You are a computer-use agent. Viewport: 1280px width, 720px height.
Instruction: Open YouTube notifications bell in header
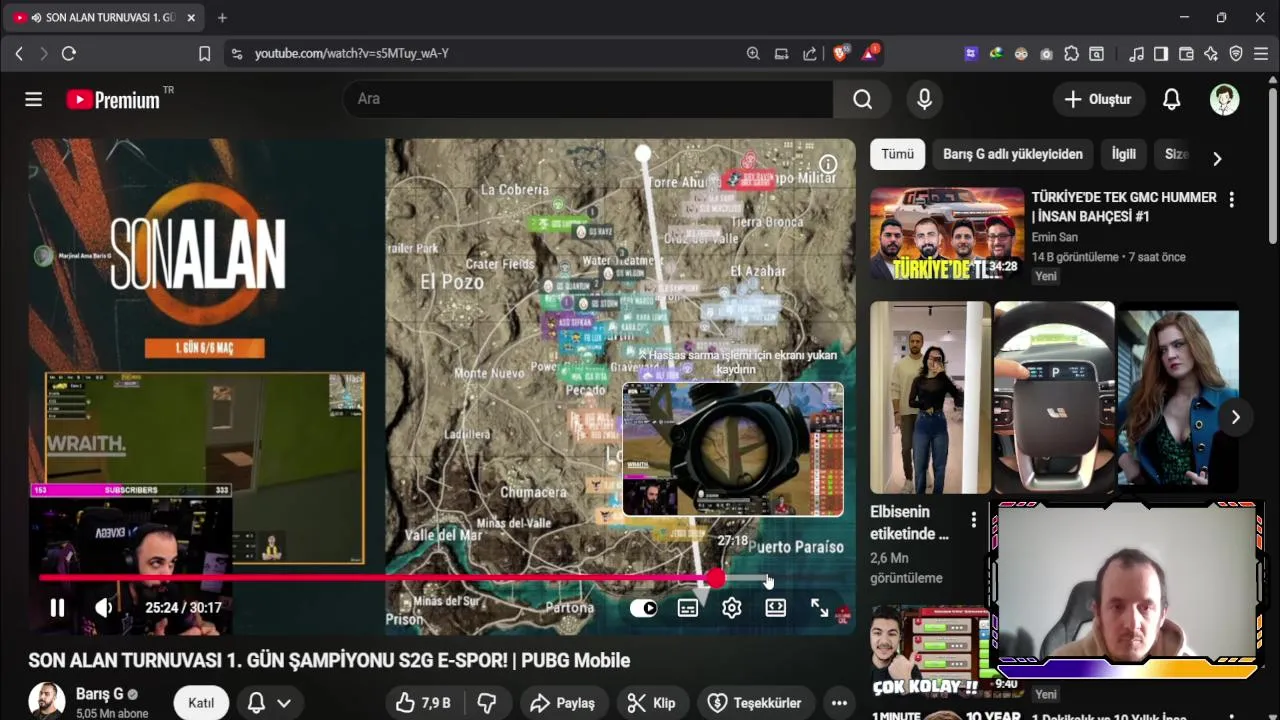coord(1171,99)
